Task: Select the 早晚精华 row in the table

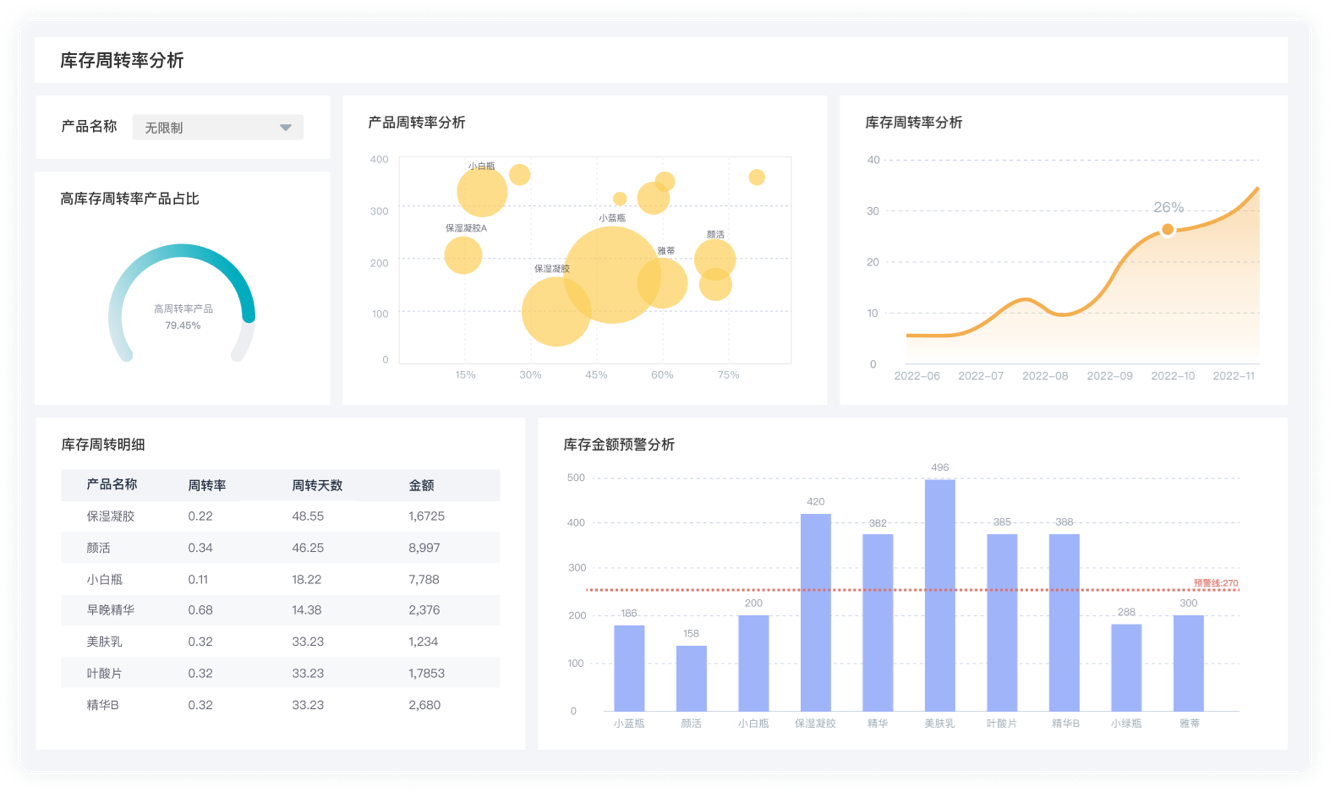Action: (280, 610)
